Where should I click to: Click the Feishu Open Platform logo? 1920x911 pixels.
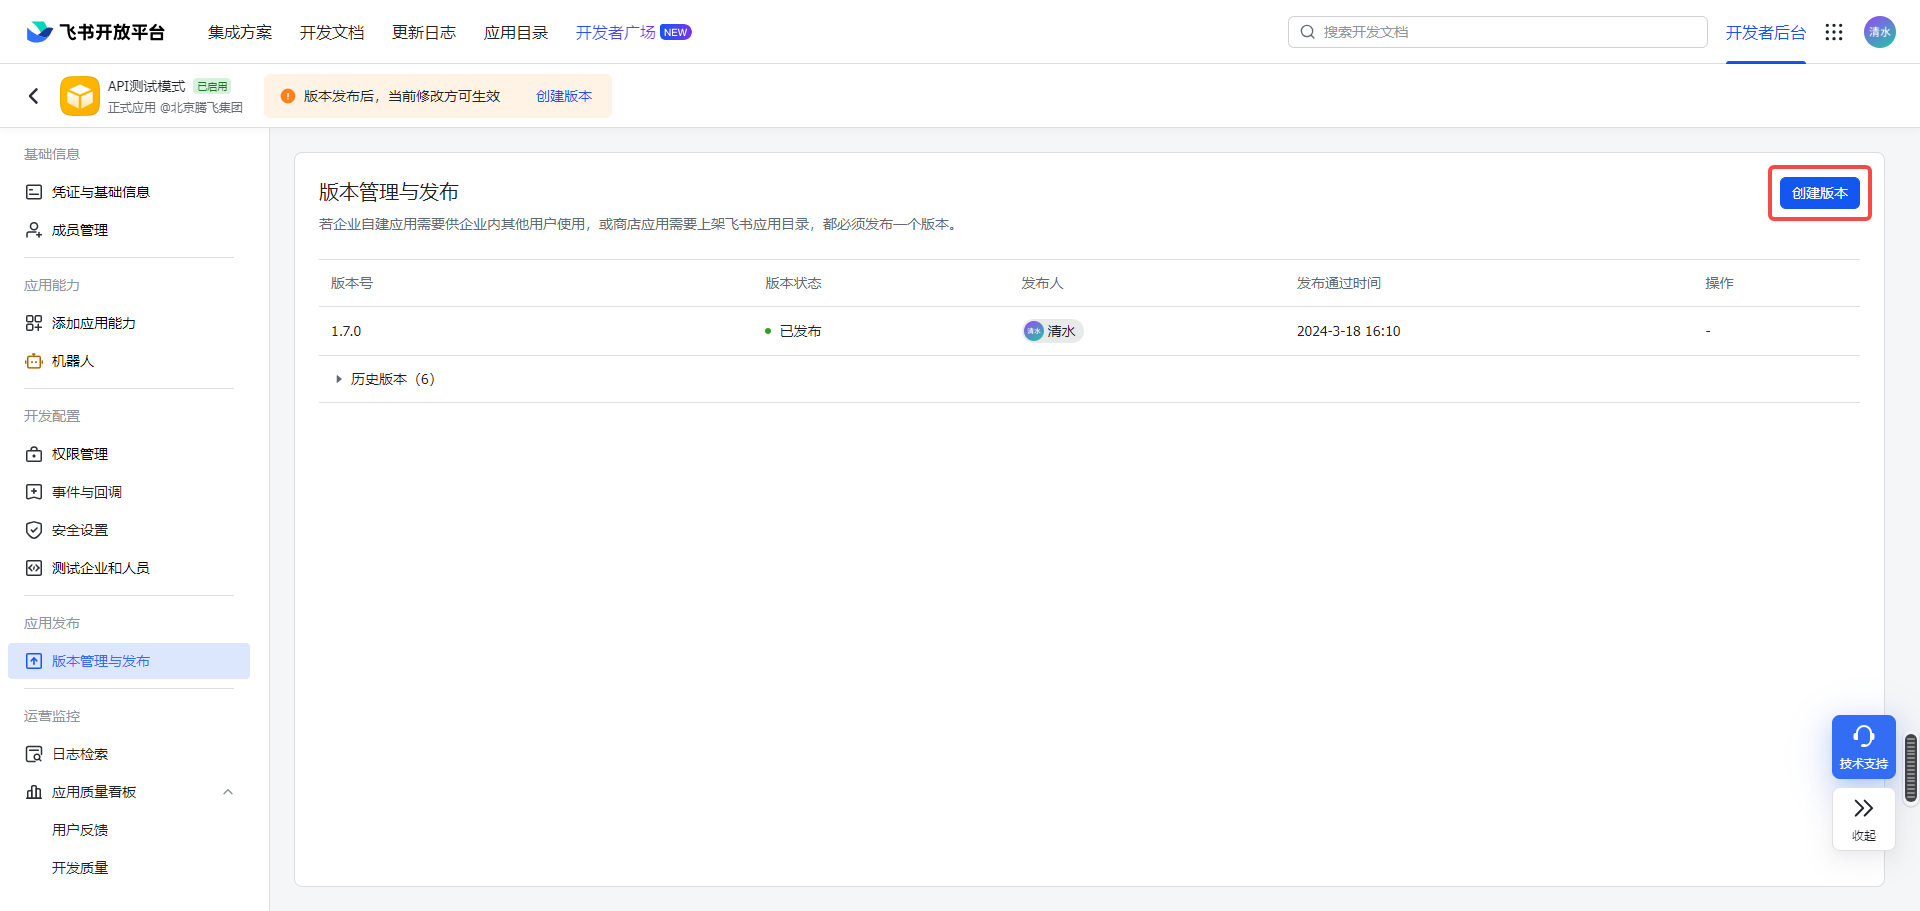[x=96, y=32]
